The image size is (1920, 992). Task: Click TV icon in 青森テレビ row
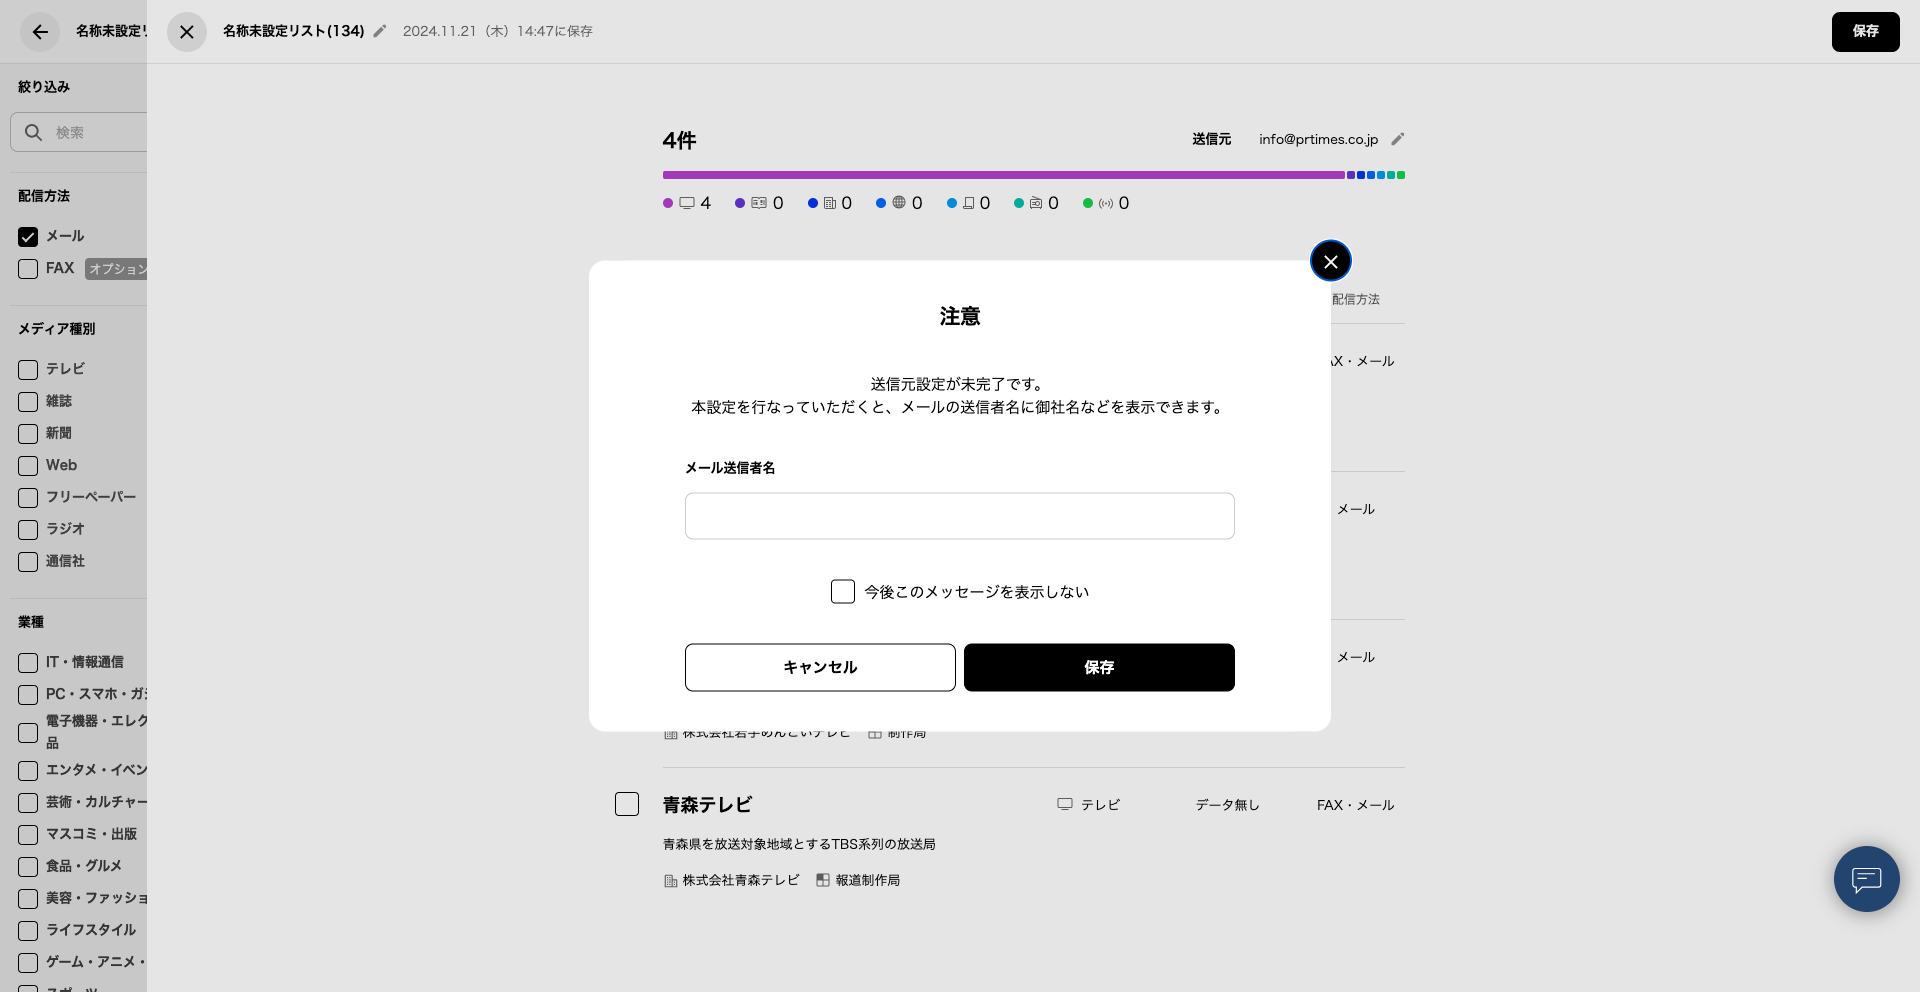pos(1065,804)
